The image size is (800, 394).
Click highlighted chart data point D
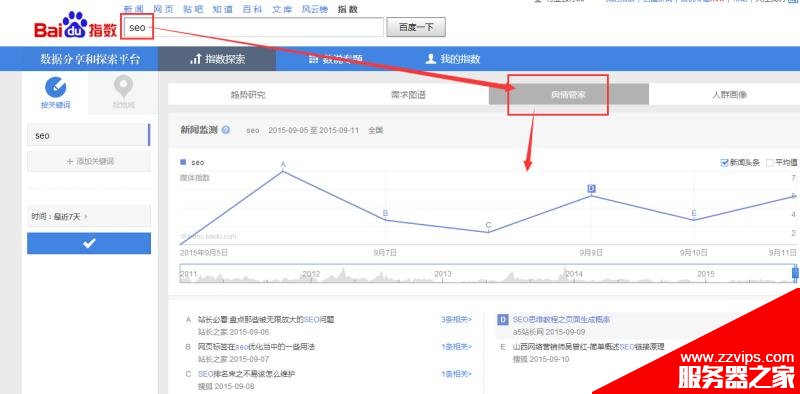(x=591, y=189)
